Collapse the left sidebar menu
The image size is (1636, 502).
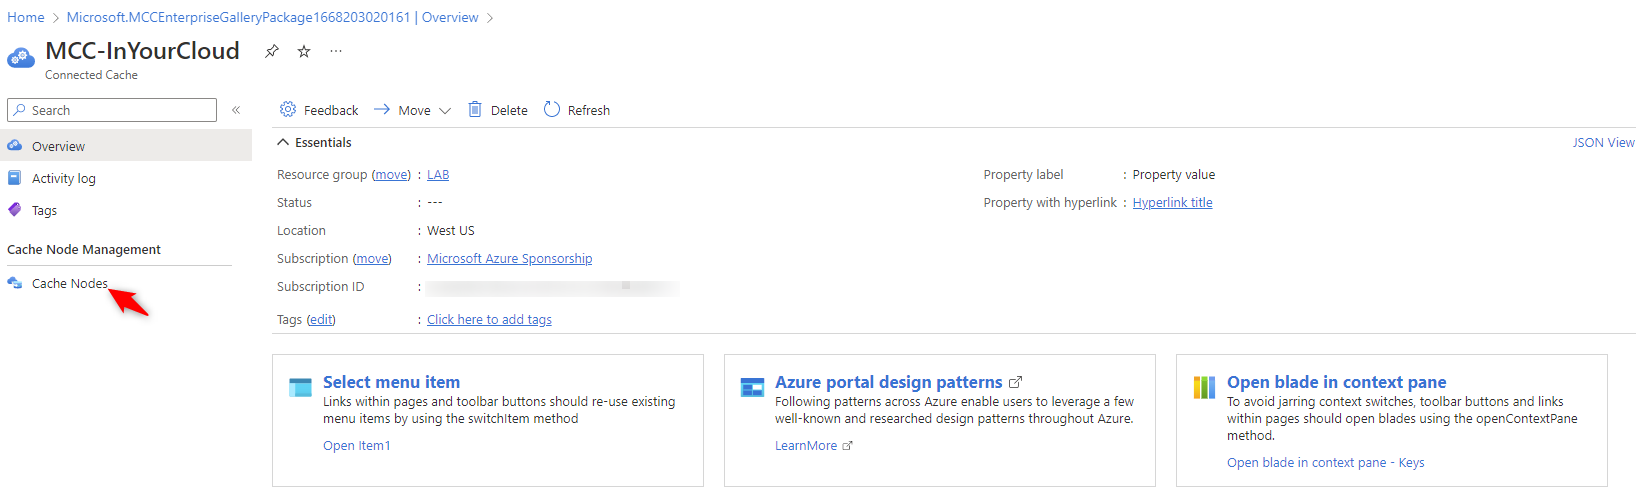236,110
